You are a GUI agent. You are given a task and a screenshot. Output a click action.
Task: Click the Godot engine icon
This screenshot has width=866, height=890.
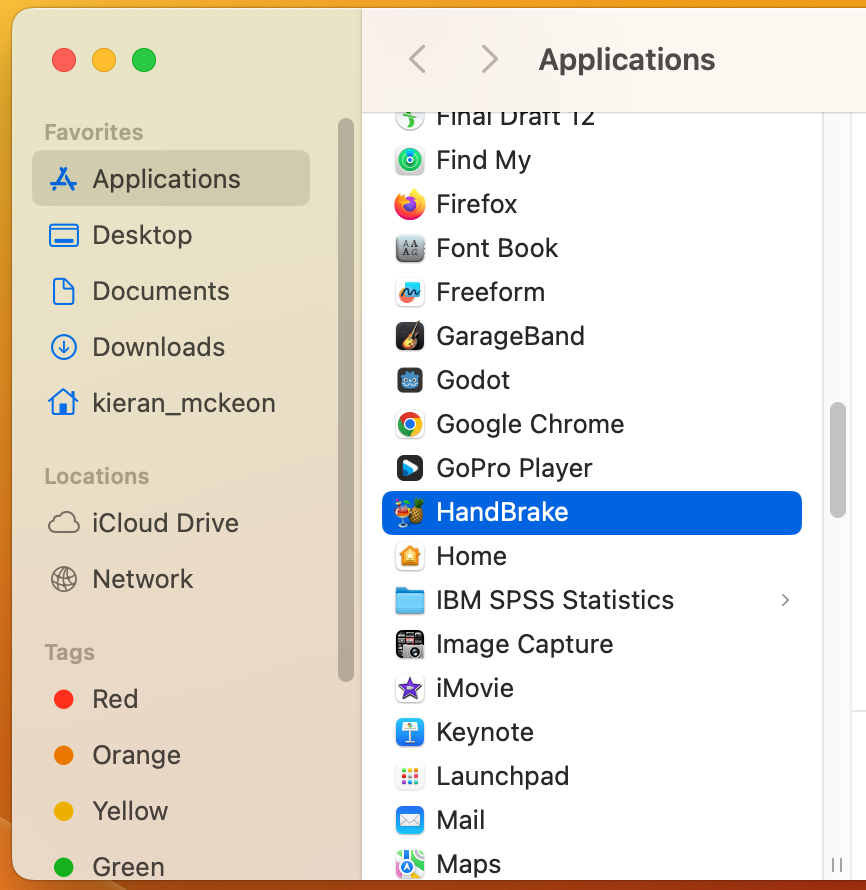tap(409, 380)
